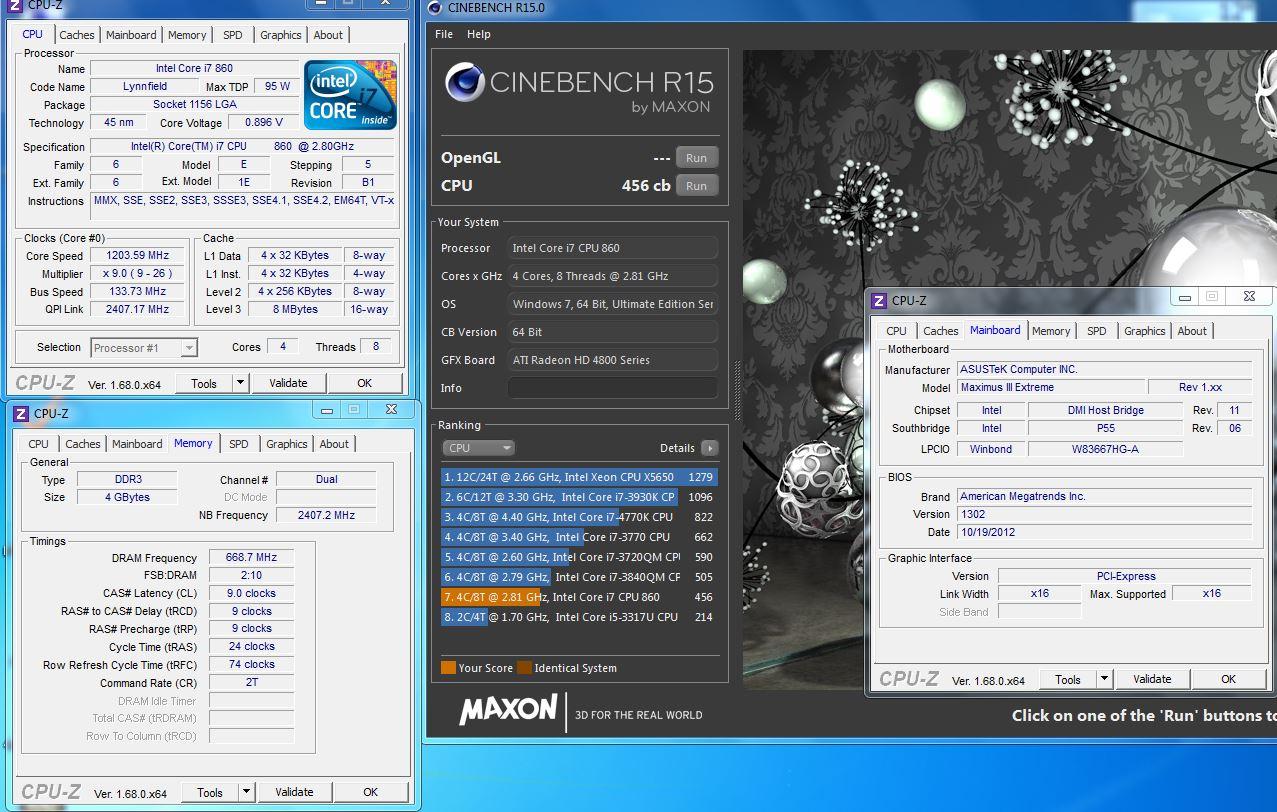Select CPU tab in Memory CPU-Z window
This screenshot has width=1277, height=812.
coord(39,444)
